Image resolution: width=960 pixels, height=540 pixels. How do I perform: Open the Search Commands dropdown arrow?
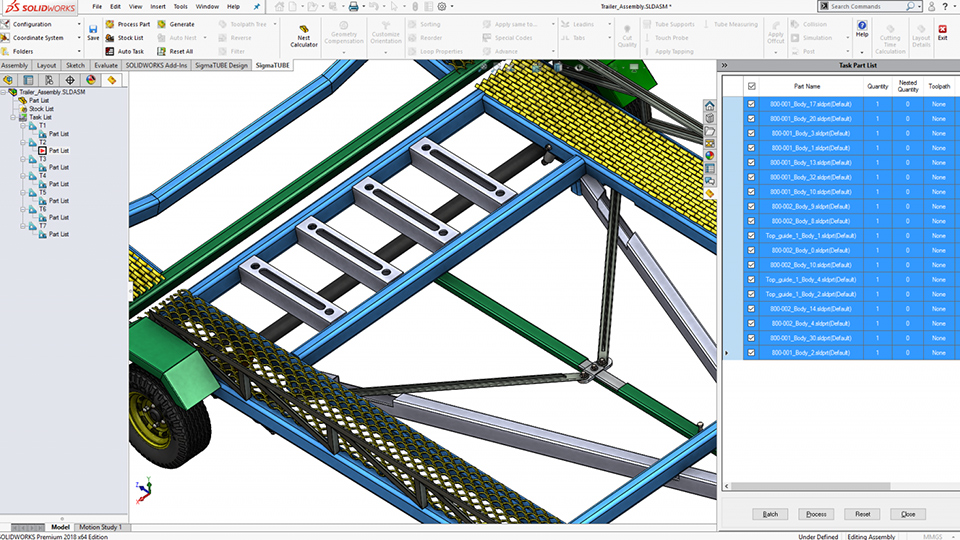tap(920, 7)
